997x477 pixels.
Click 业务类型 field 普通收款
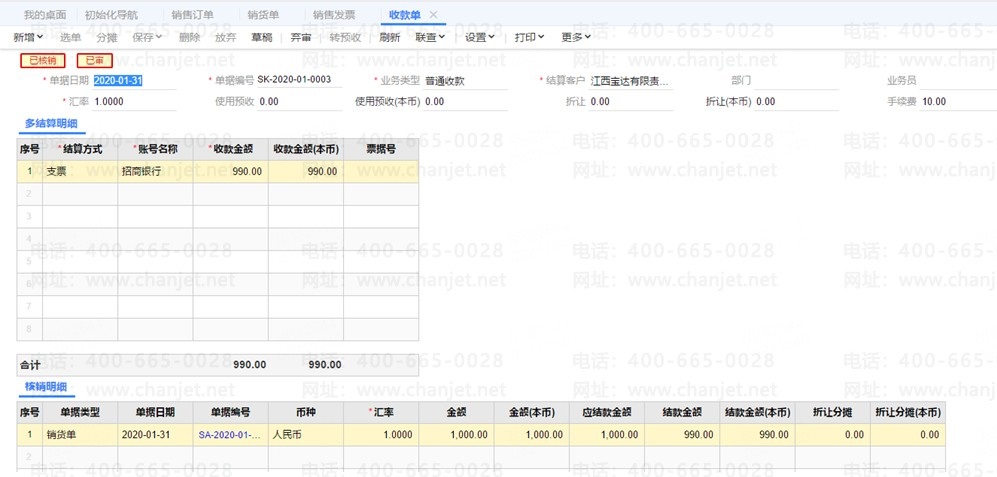click(465, 81)
